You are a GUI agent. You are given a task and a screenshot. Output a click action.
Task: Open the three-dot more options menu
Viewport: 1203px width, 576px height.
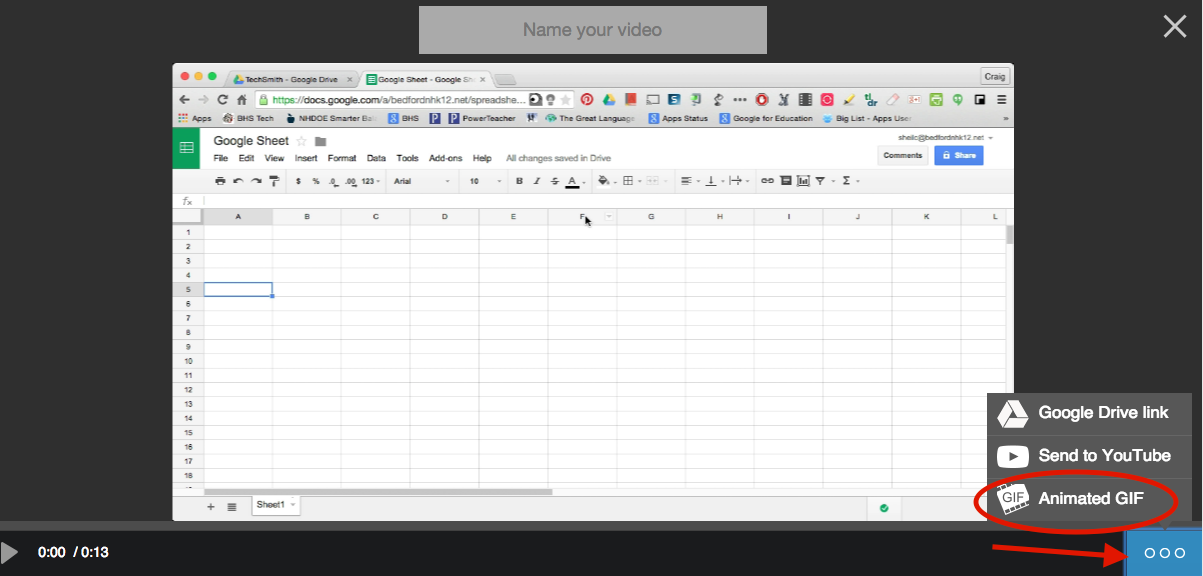coord(1164,553)
